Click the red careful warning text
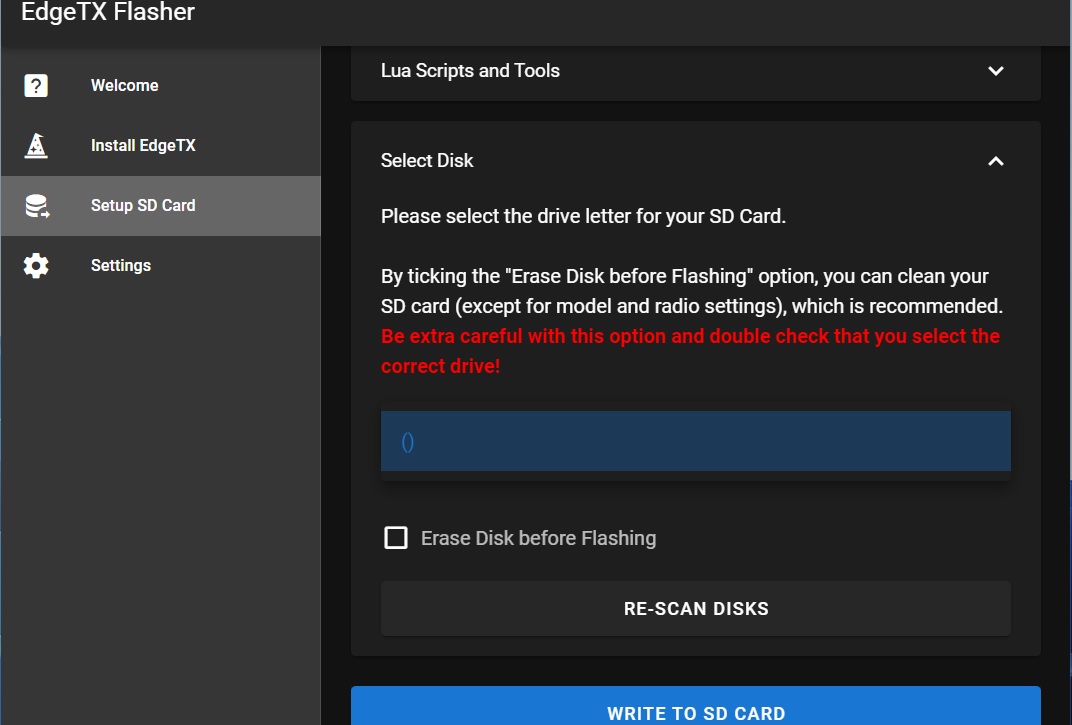 click(x=691, y=351)
